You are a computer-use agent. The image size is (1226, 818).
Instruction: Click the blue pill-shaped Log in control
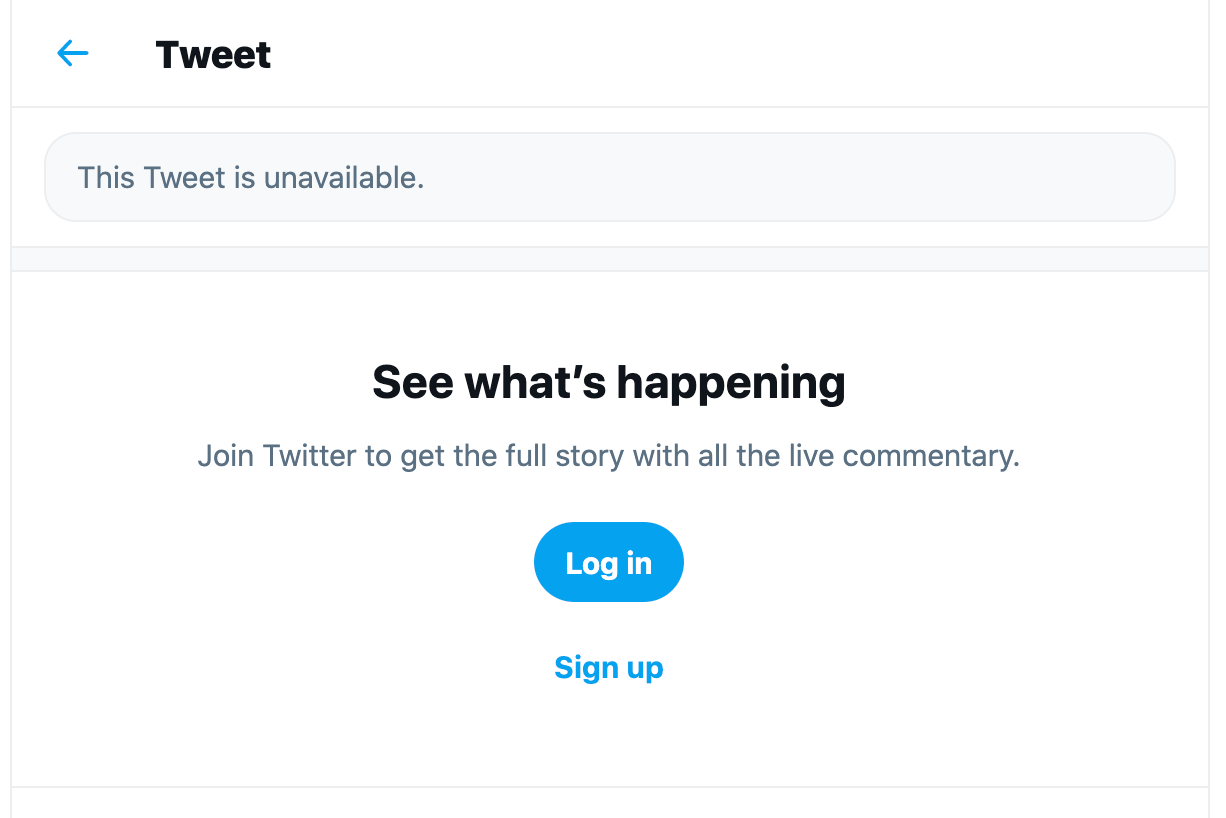pos(608,562)
